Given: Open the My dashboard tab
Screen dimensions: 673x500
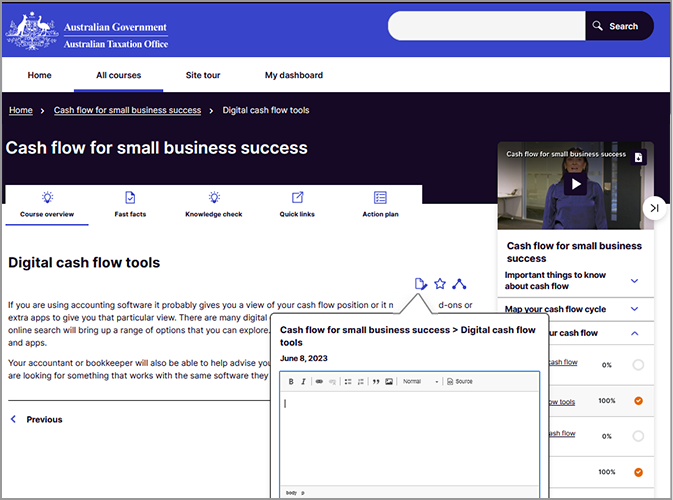Looking at the screenshot, I should (x=294, y=75).
